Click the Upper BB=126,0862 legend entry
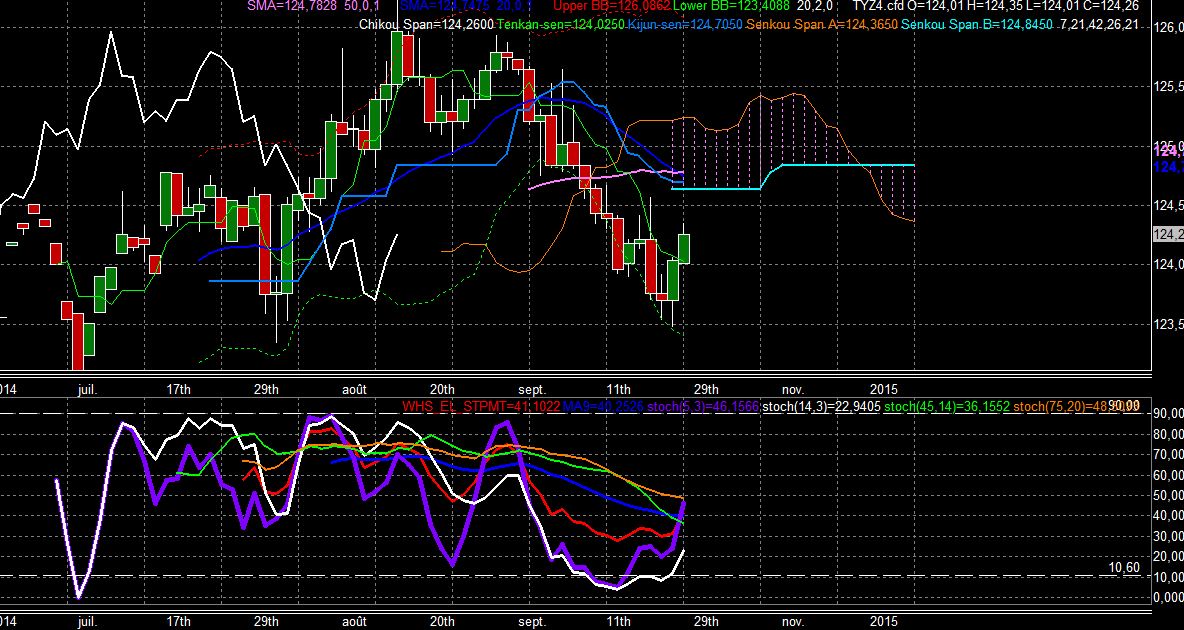Viewport: 1184px width, 630px height. [612, 6]
